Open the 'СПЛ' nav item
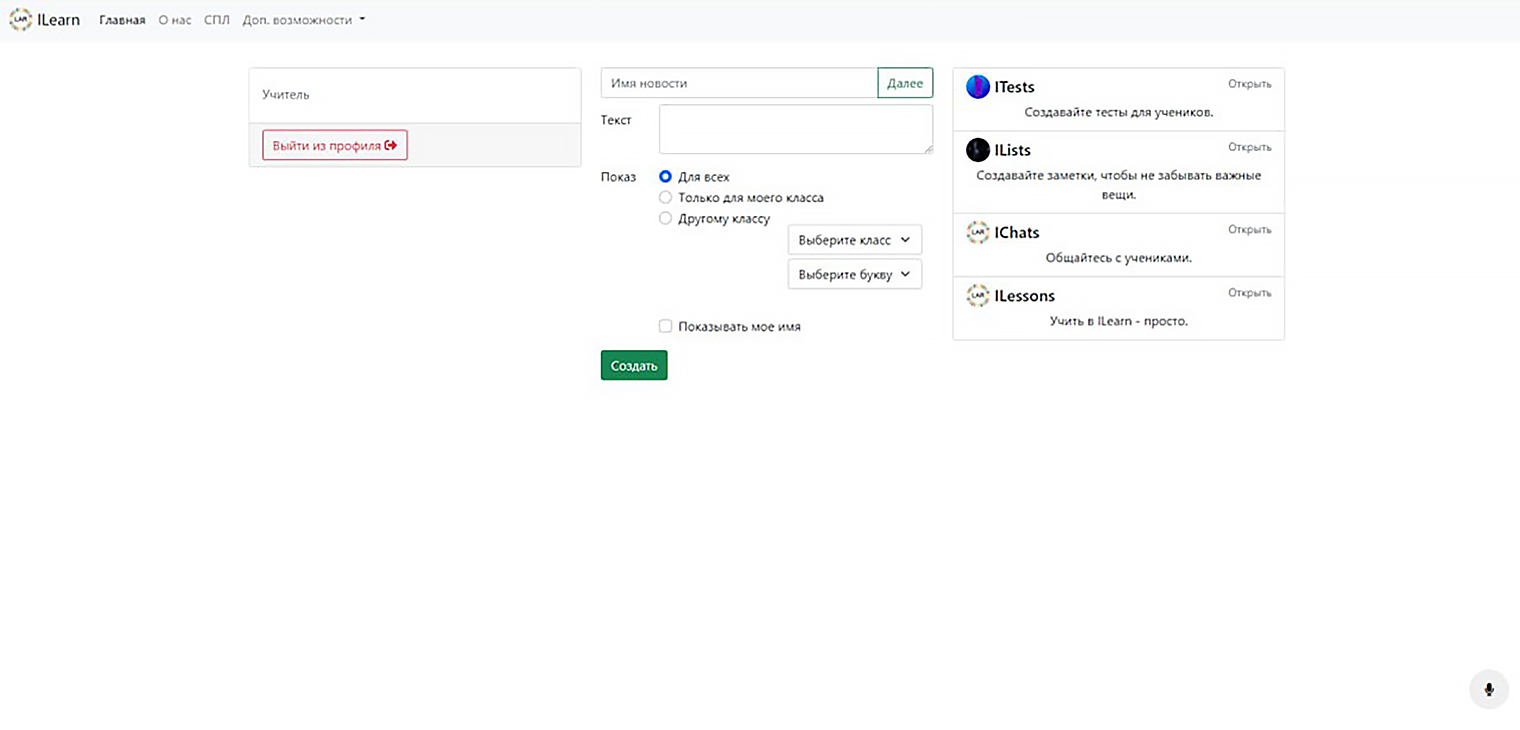The height and width of the screenshot is (730, 1520). [x=217, y=20]
